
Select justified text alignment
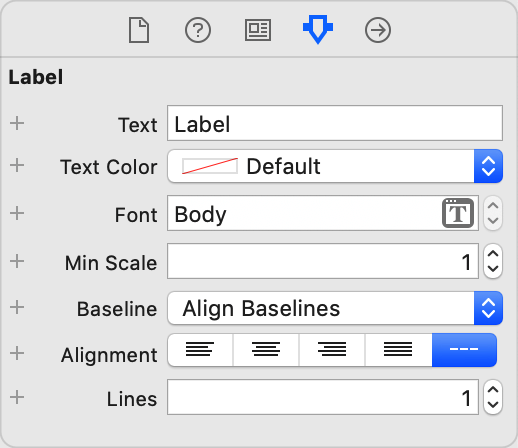click(x=398, y=350)
